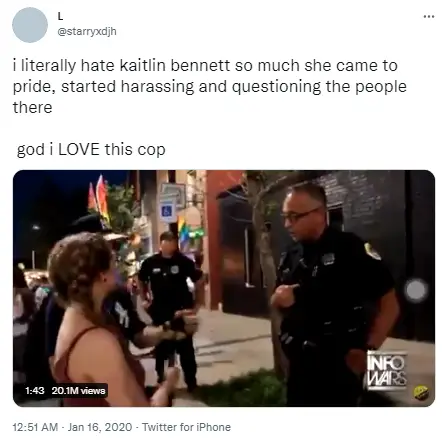
Task: Click the 20.1M views label
Action: pyautogui.click(x=78, y=390)
